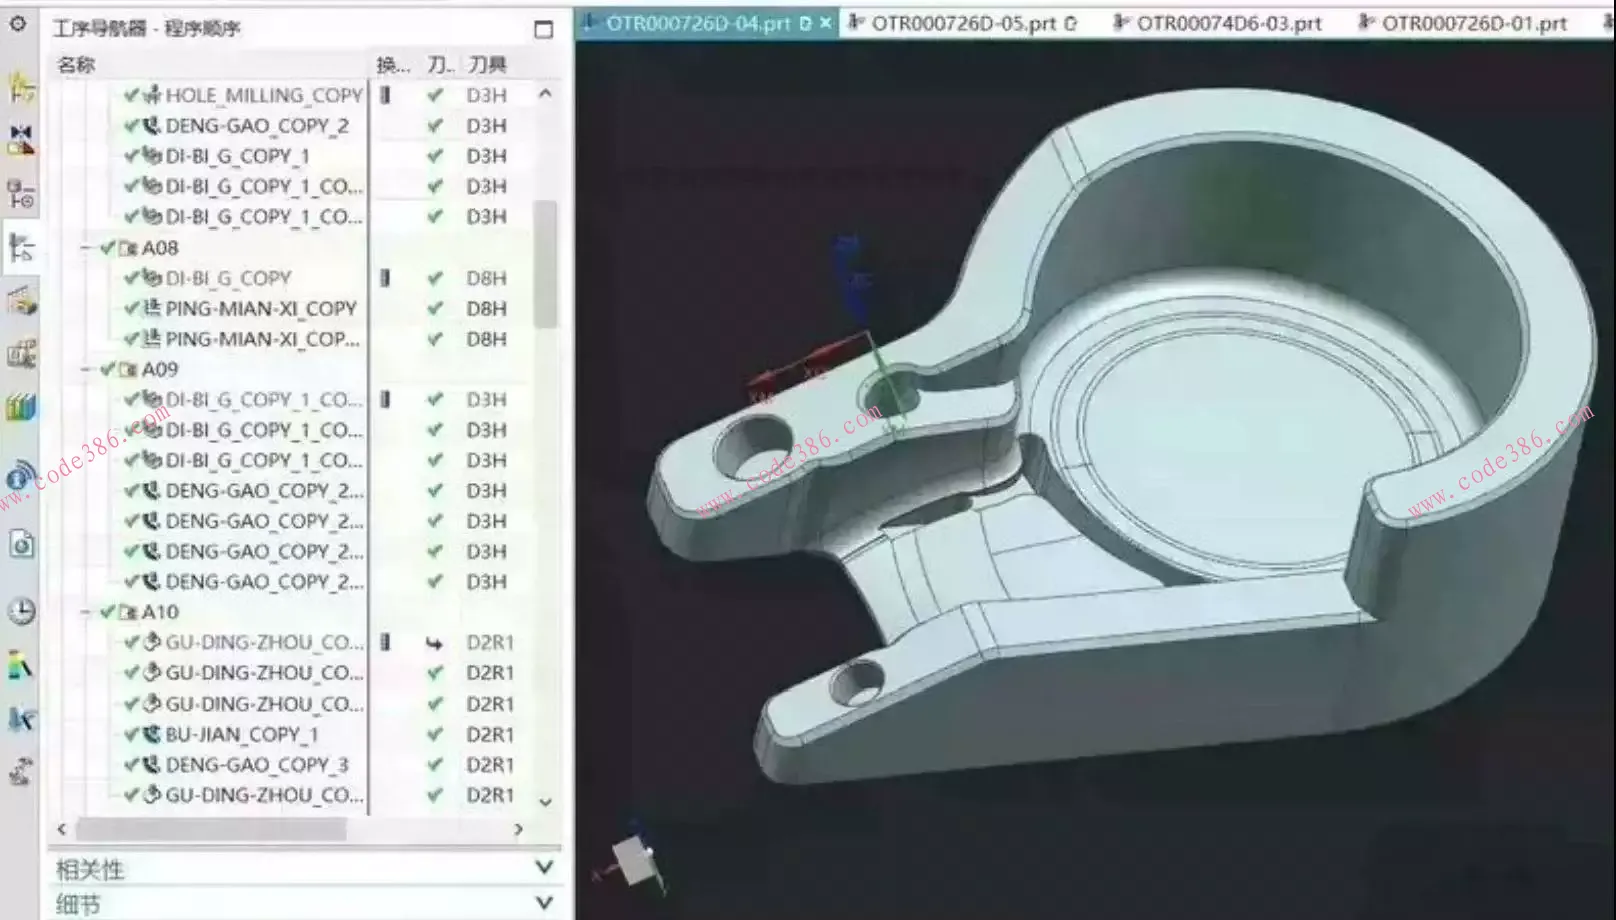Switch to the OTR000726D-05.prt tab
This screenshot has width=1616, height=920.
coord(963,23)
